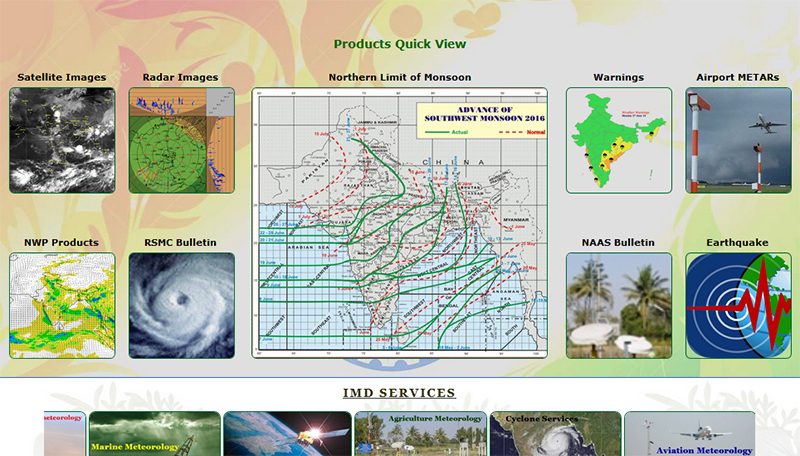Open the Warnings India map thumbnail
This screenshot has width=800, height=456.
click(x=619, y=140)
